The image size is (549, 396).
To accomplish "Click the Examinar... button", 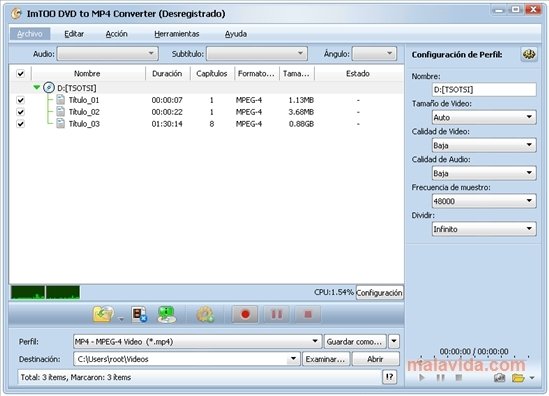I will (326, 359).
